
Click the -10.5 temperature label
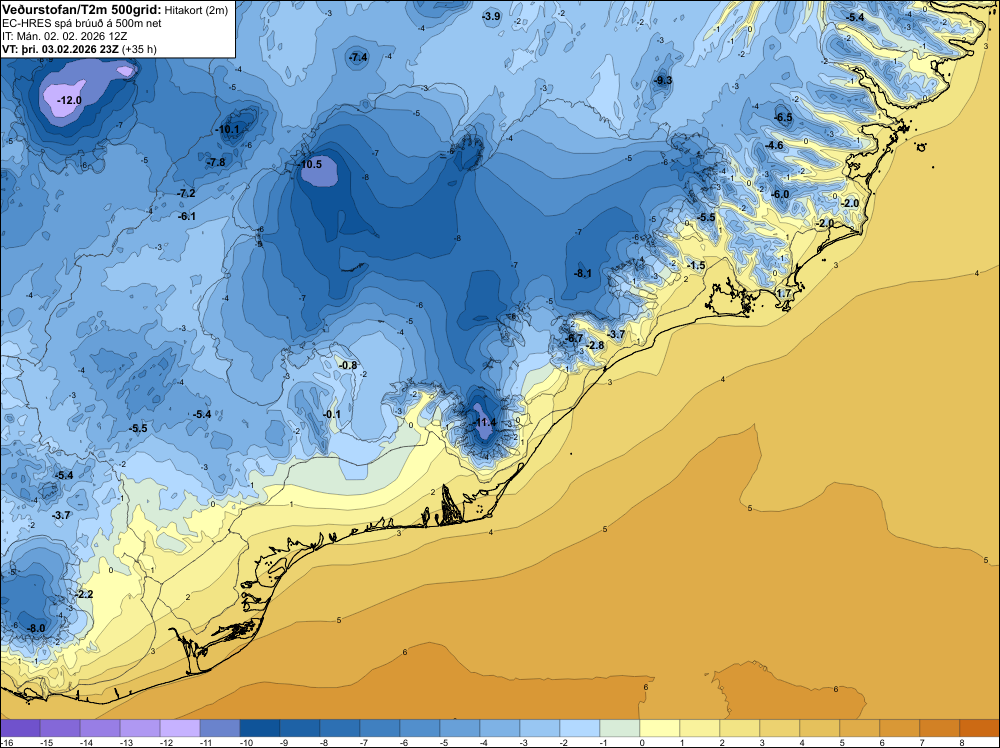[x=309, y=164]
